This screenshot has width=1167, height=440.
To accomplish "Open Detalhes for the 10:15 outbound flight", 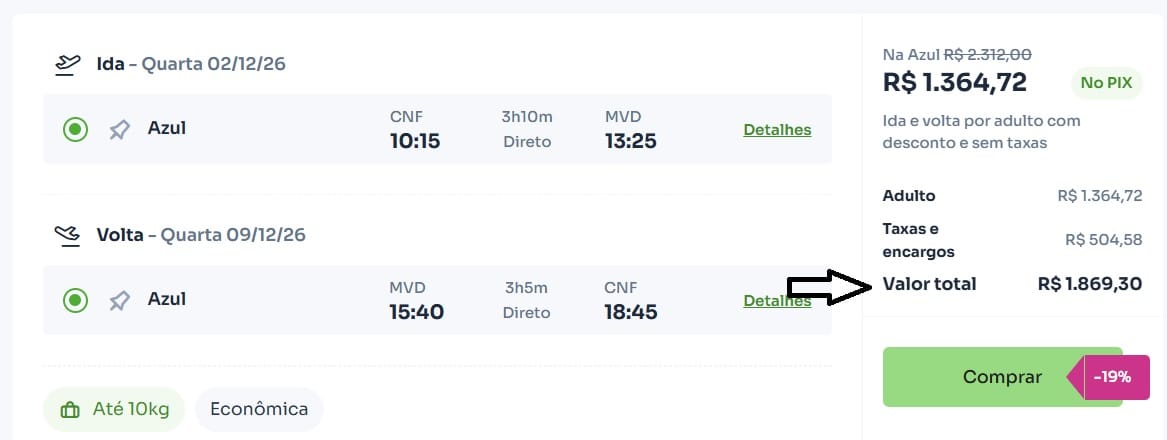I will (777, 130).
